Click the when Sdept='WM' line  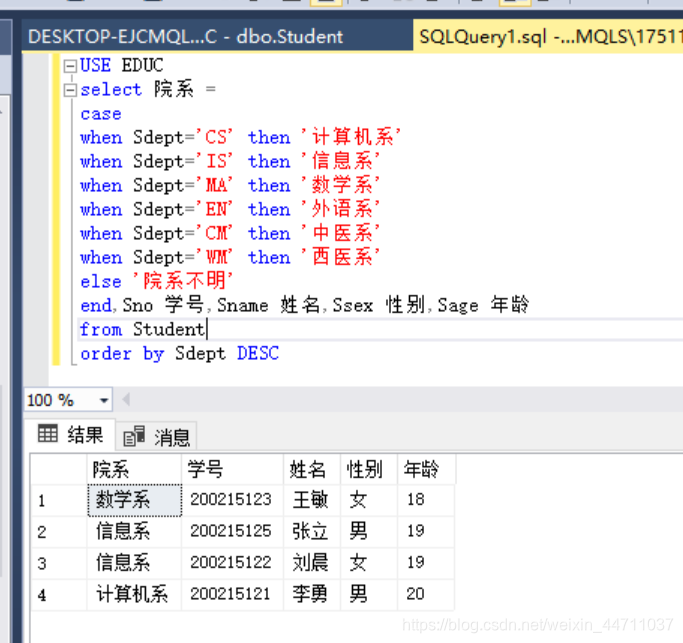click(x=230, y=257)
